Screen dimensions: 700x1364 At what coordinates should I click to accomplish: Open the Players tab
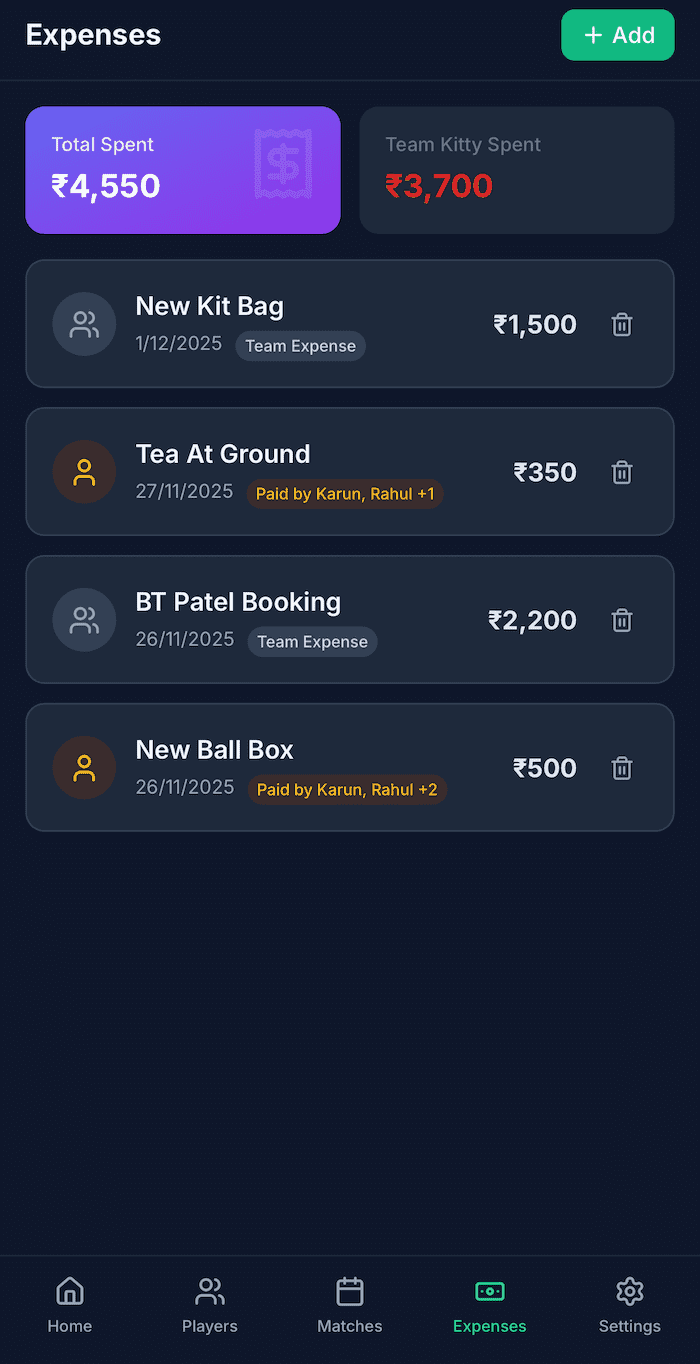[x=210, y=1305]
